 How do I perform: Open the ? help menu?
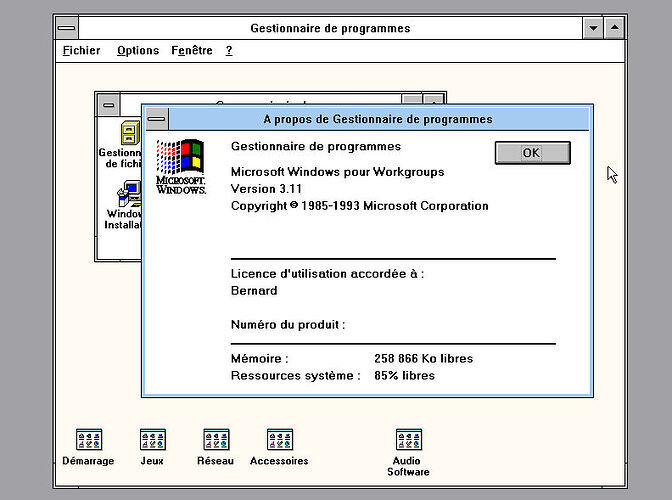229,50
